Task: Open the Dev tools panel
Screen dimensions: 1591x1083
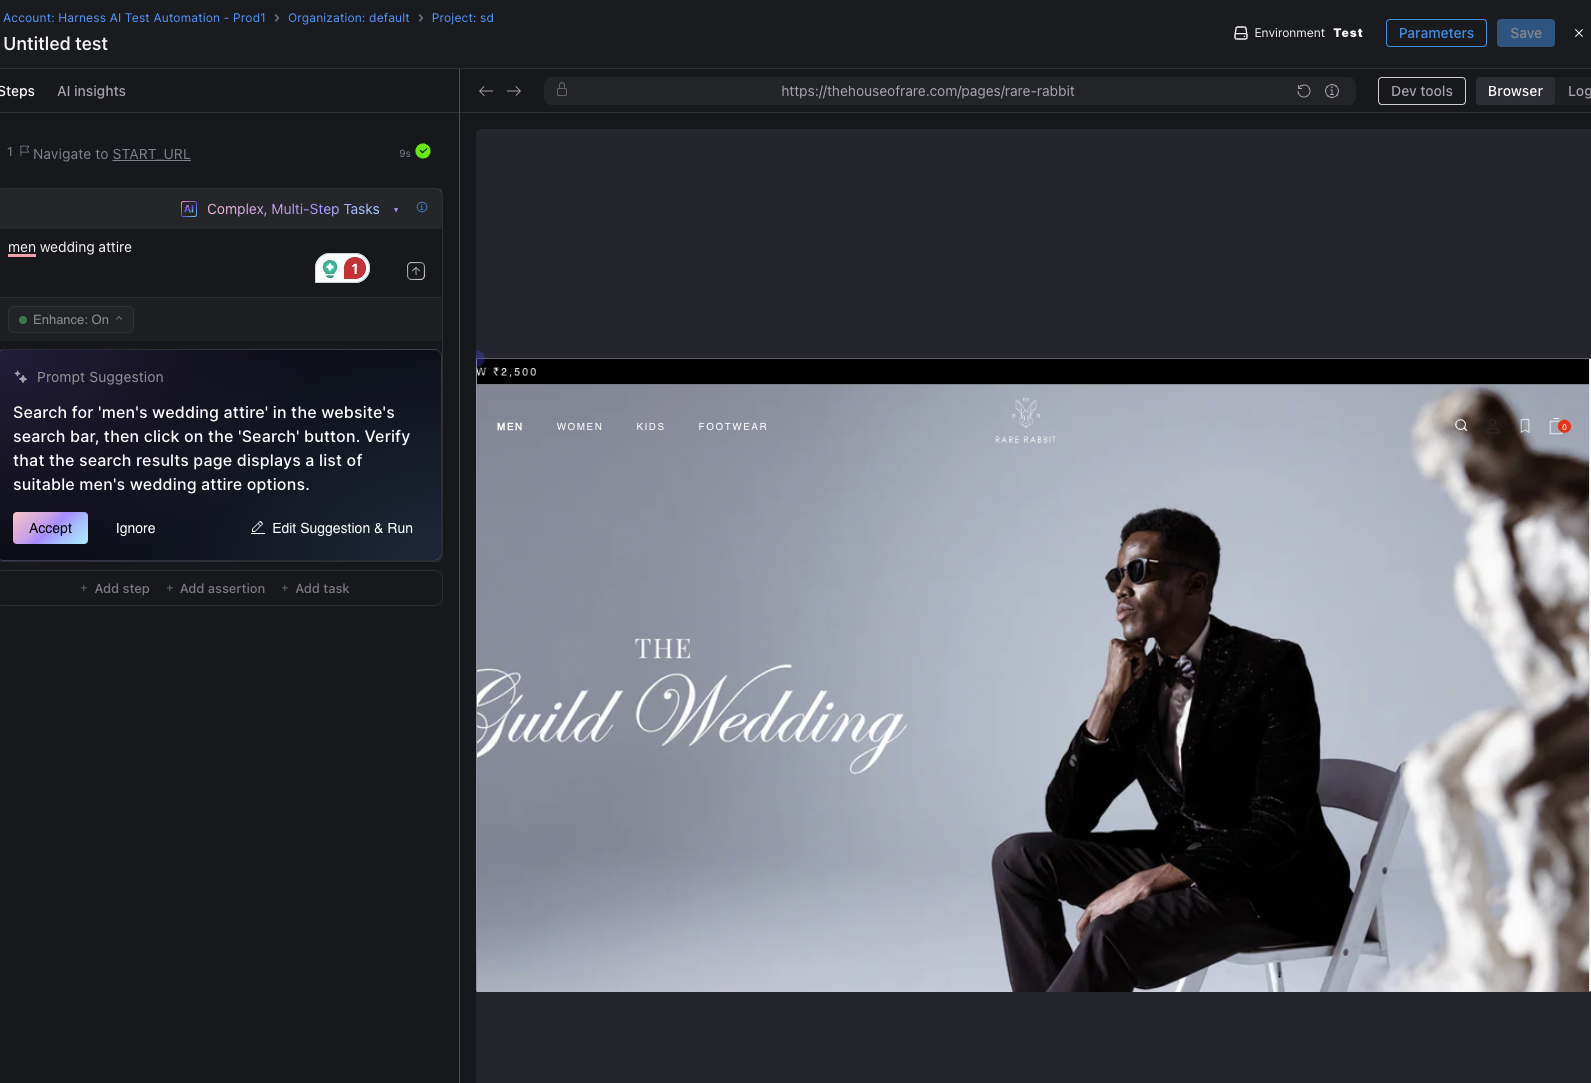Action: (1421, 91)
